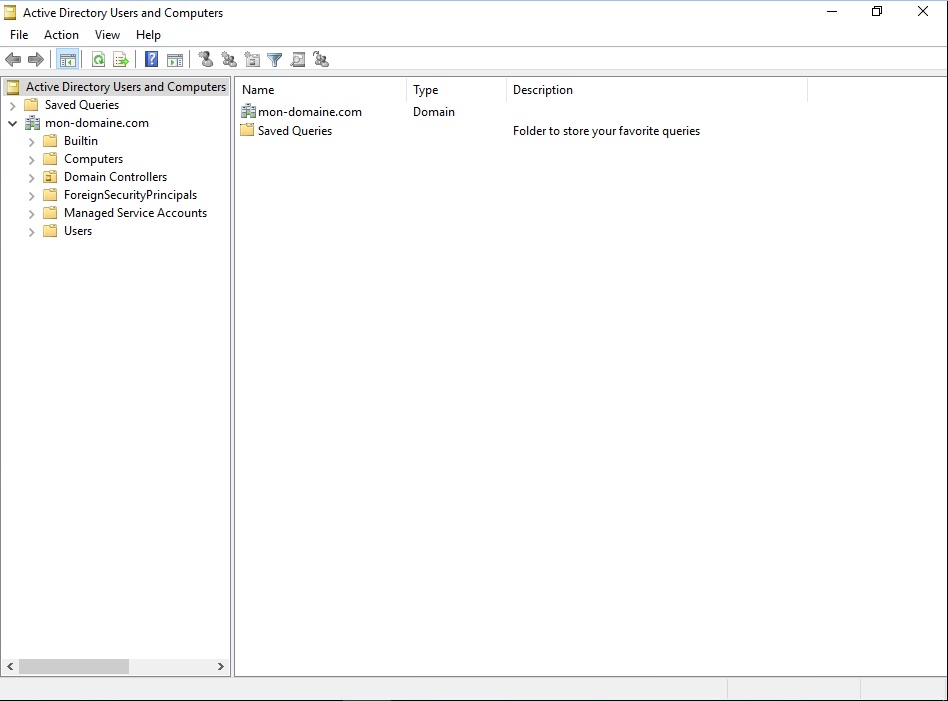The height and width of the screenshot is (701, 948).
Task: Open the Help menu
Action: (x=148, y=34)
